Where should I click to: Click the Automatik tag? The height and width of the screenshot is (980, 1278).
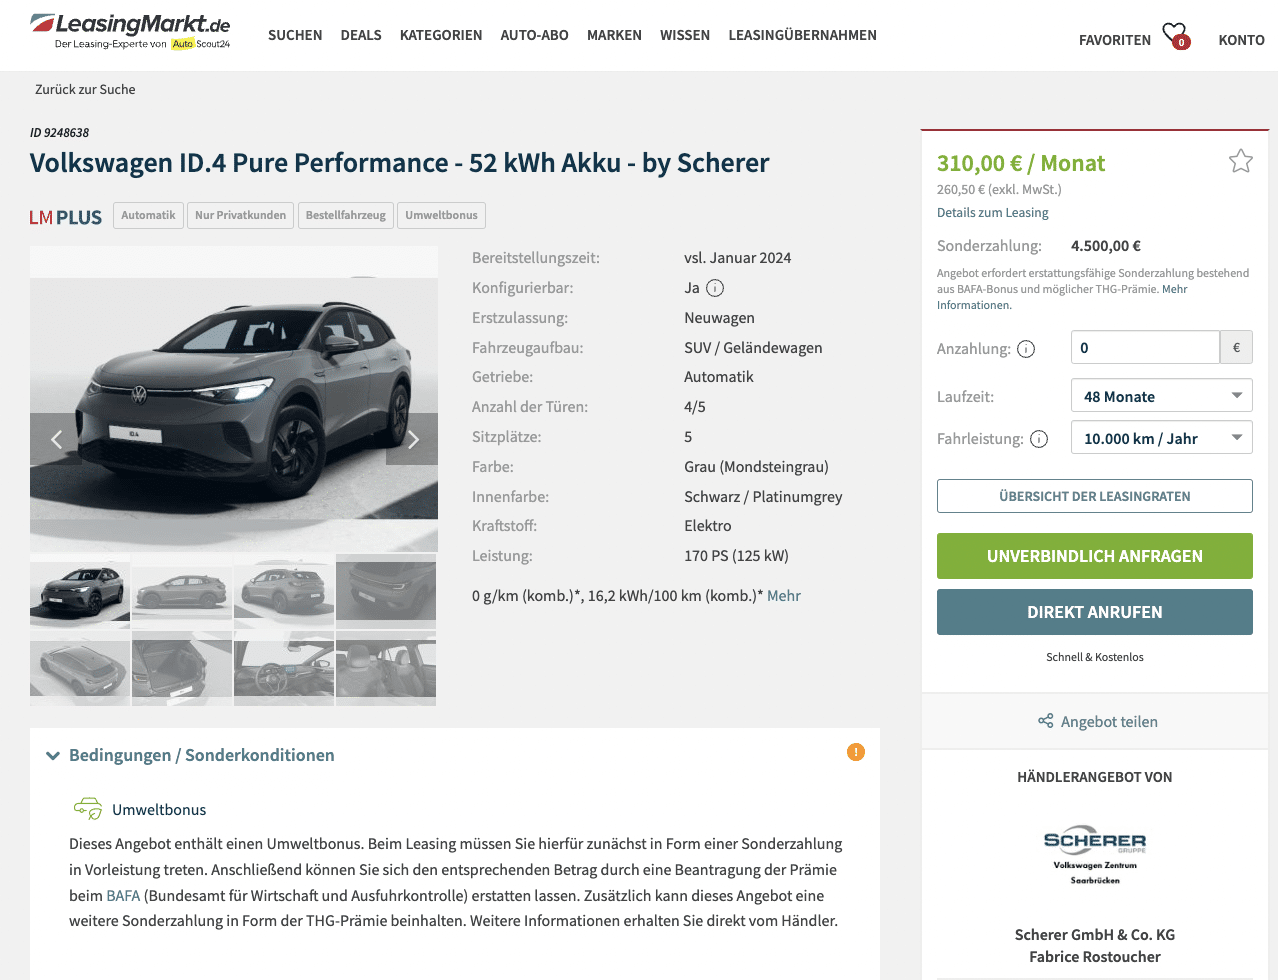click(148, 215)
